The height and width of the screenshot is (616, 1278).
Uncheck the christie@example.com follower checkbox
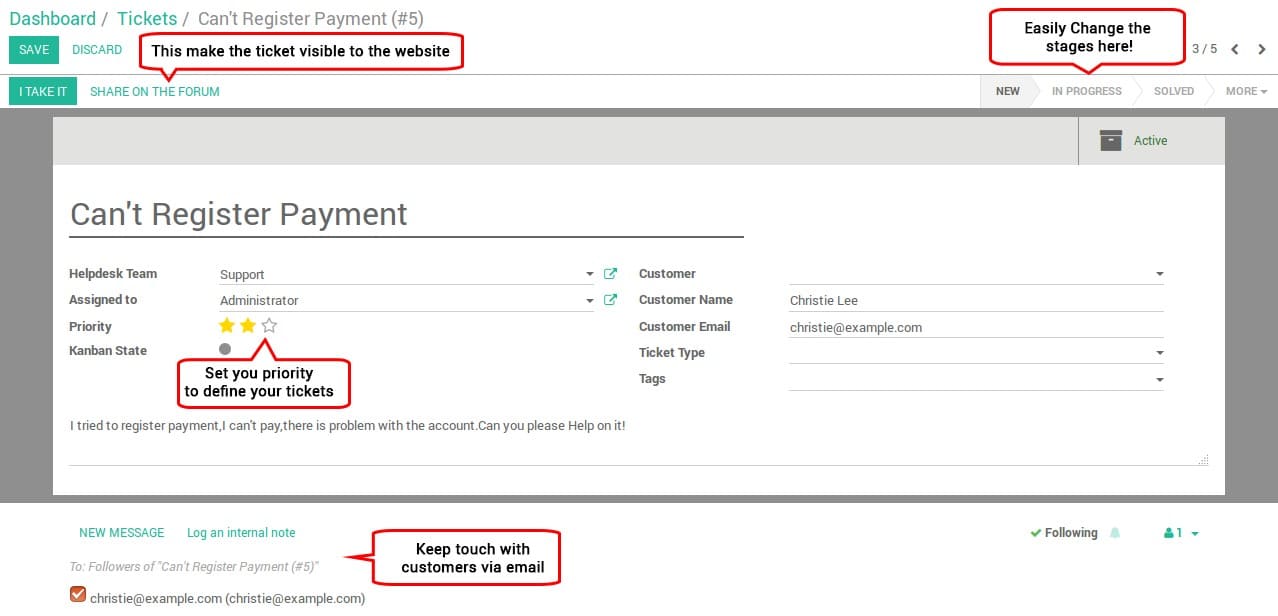click(78, 593)
